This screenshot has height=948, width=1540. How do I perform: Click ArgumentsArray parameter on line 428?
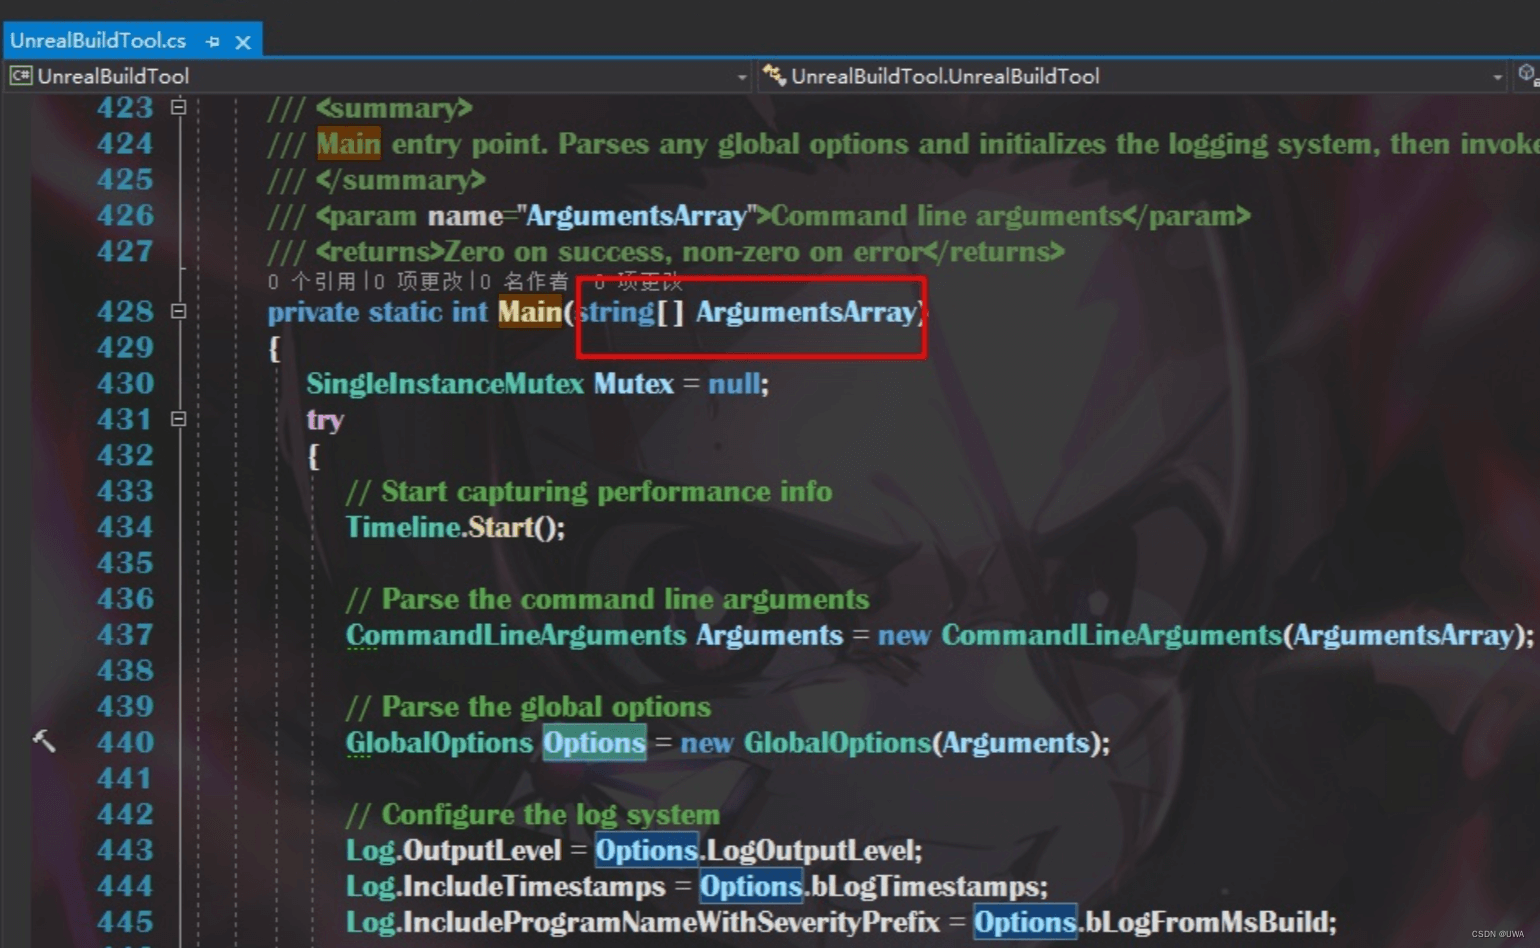806,312
